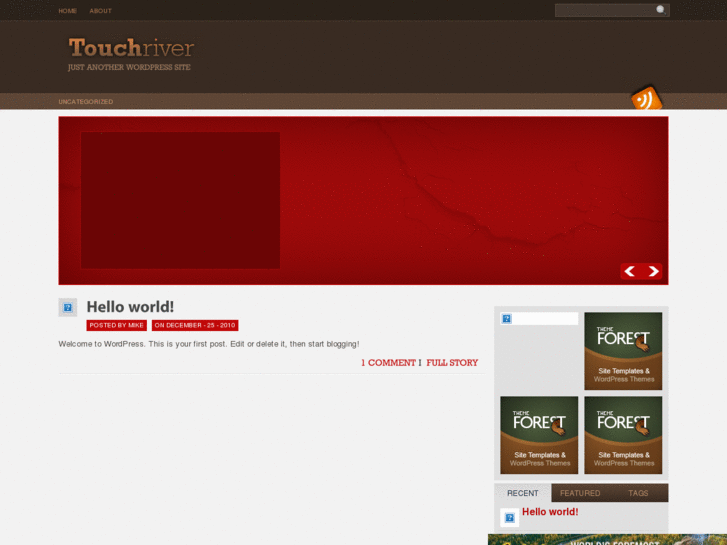The height and width of the screenshot is (545, 727).
Task: Click the Just Another WordPress Site tagline
Action: (x=129, y=67)
